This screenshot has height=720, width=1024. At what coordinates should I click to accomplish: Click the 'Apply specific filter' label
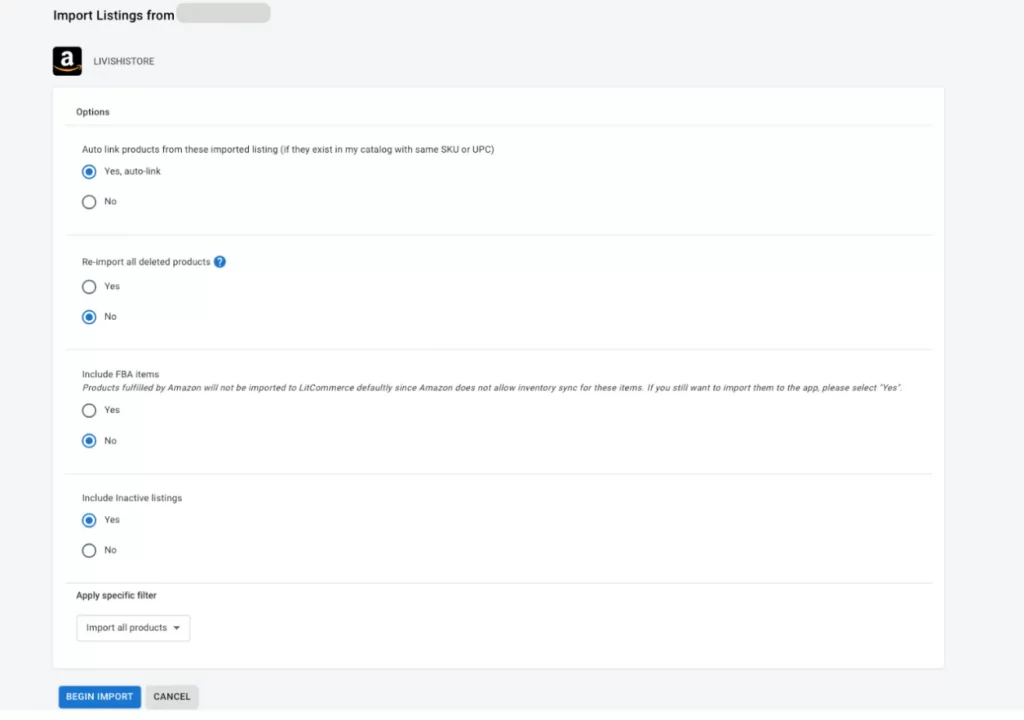pyautogui.click(x=116, y=596)
